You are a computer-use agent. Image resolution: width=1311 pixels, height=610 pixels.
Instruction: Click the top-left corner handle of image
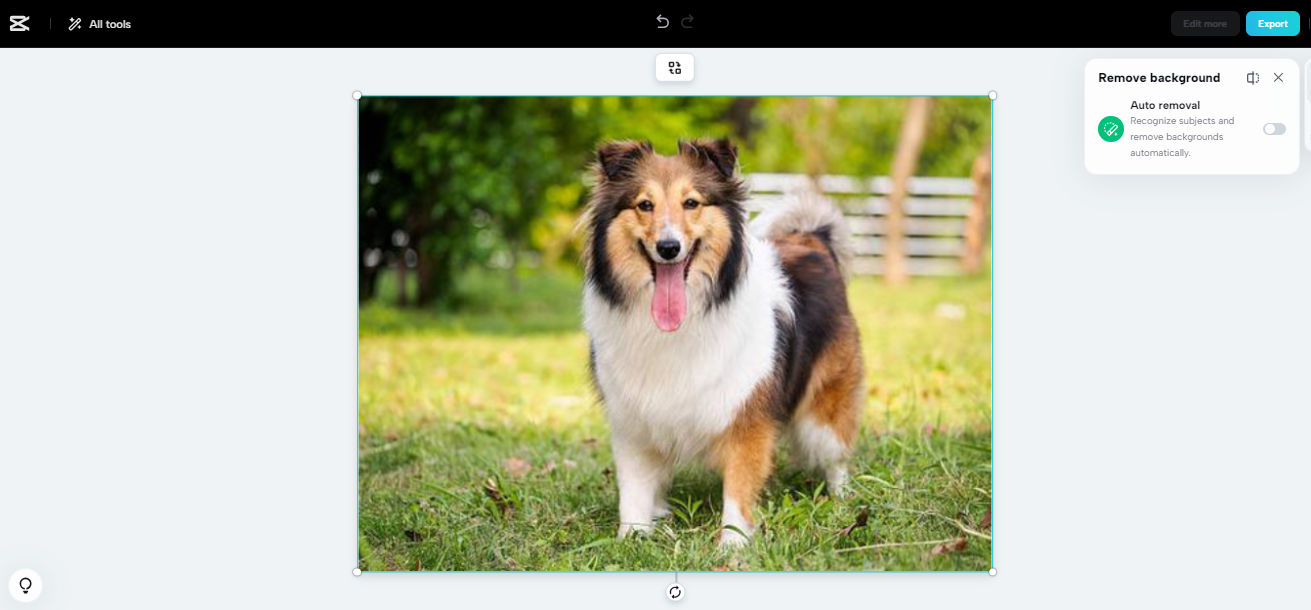tap(358, 96)
